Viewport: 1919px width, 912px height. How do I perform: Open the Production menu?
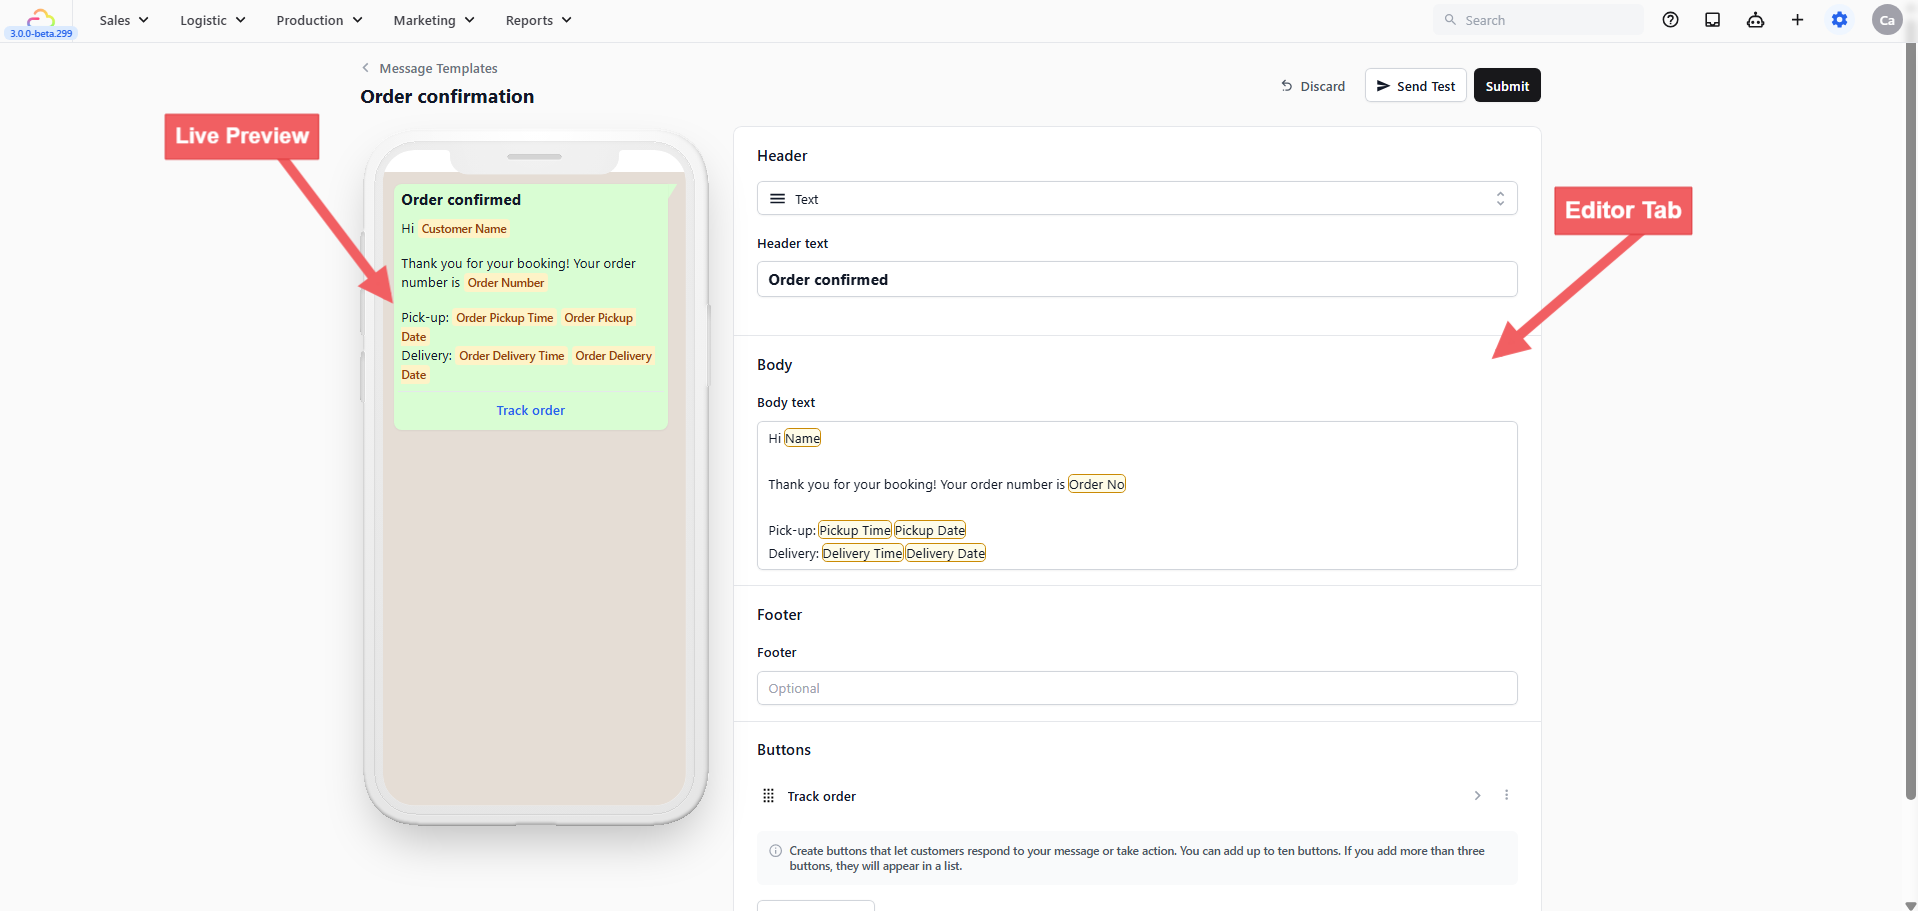pyautogui.click(x=319, y=20)
